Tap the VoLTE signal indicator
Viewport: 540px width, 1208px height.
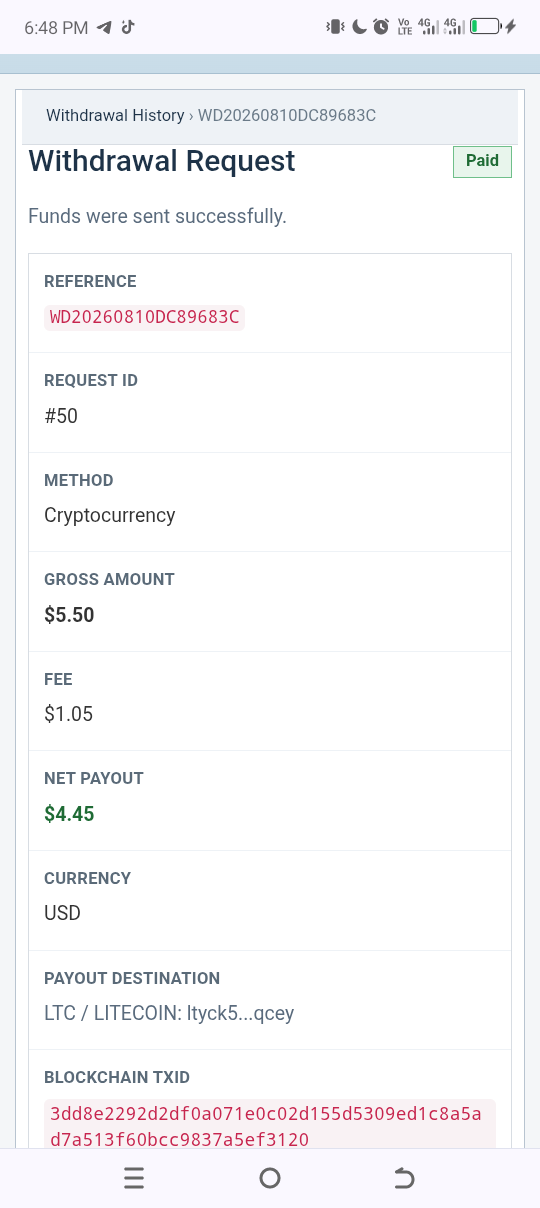click(x=405, y=27)
